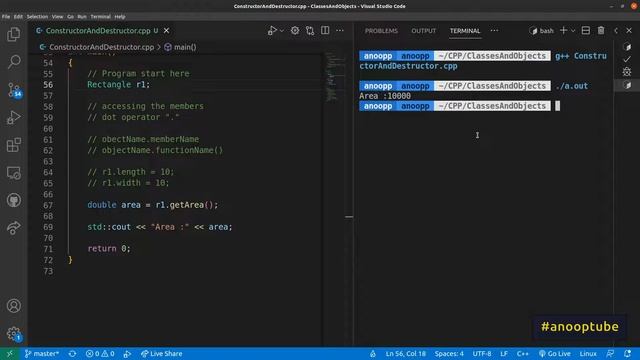Change indentation via Spaces: 4
Screen dimensions: 640x360
click(449, 354)
